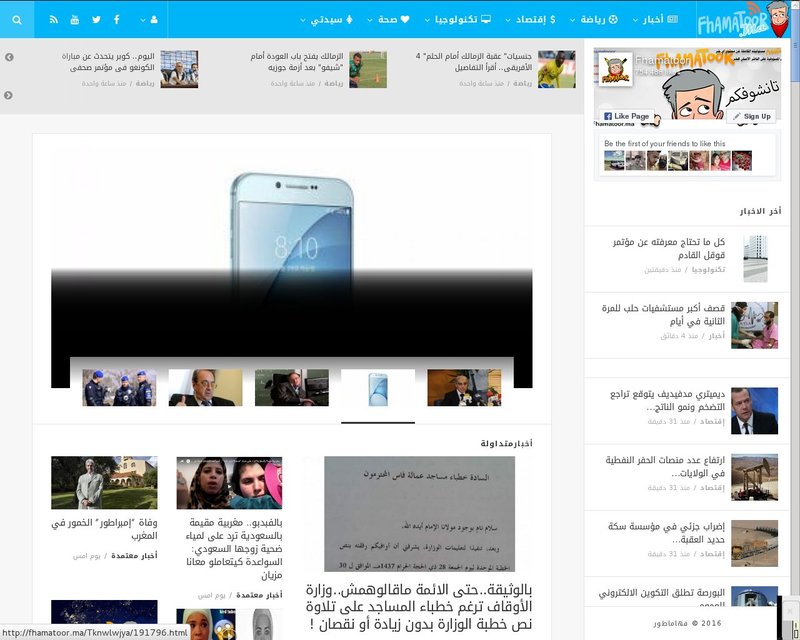Open the search icon in header
The width and height of the screenshot is (800, 640).
(x=17, y=20)
